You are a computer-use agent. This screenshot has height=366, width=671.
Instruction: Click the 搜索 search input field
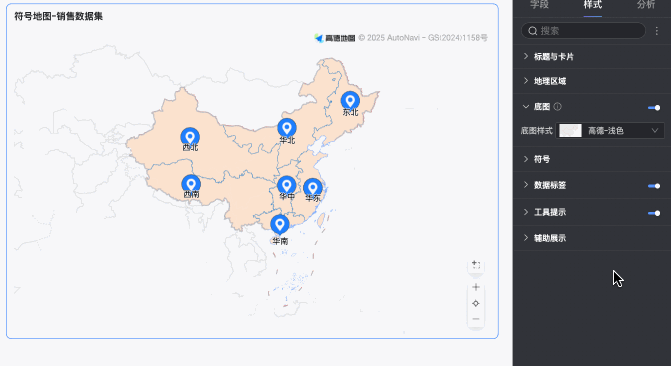(x=583, y=31)
